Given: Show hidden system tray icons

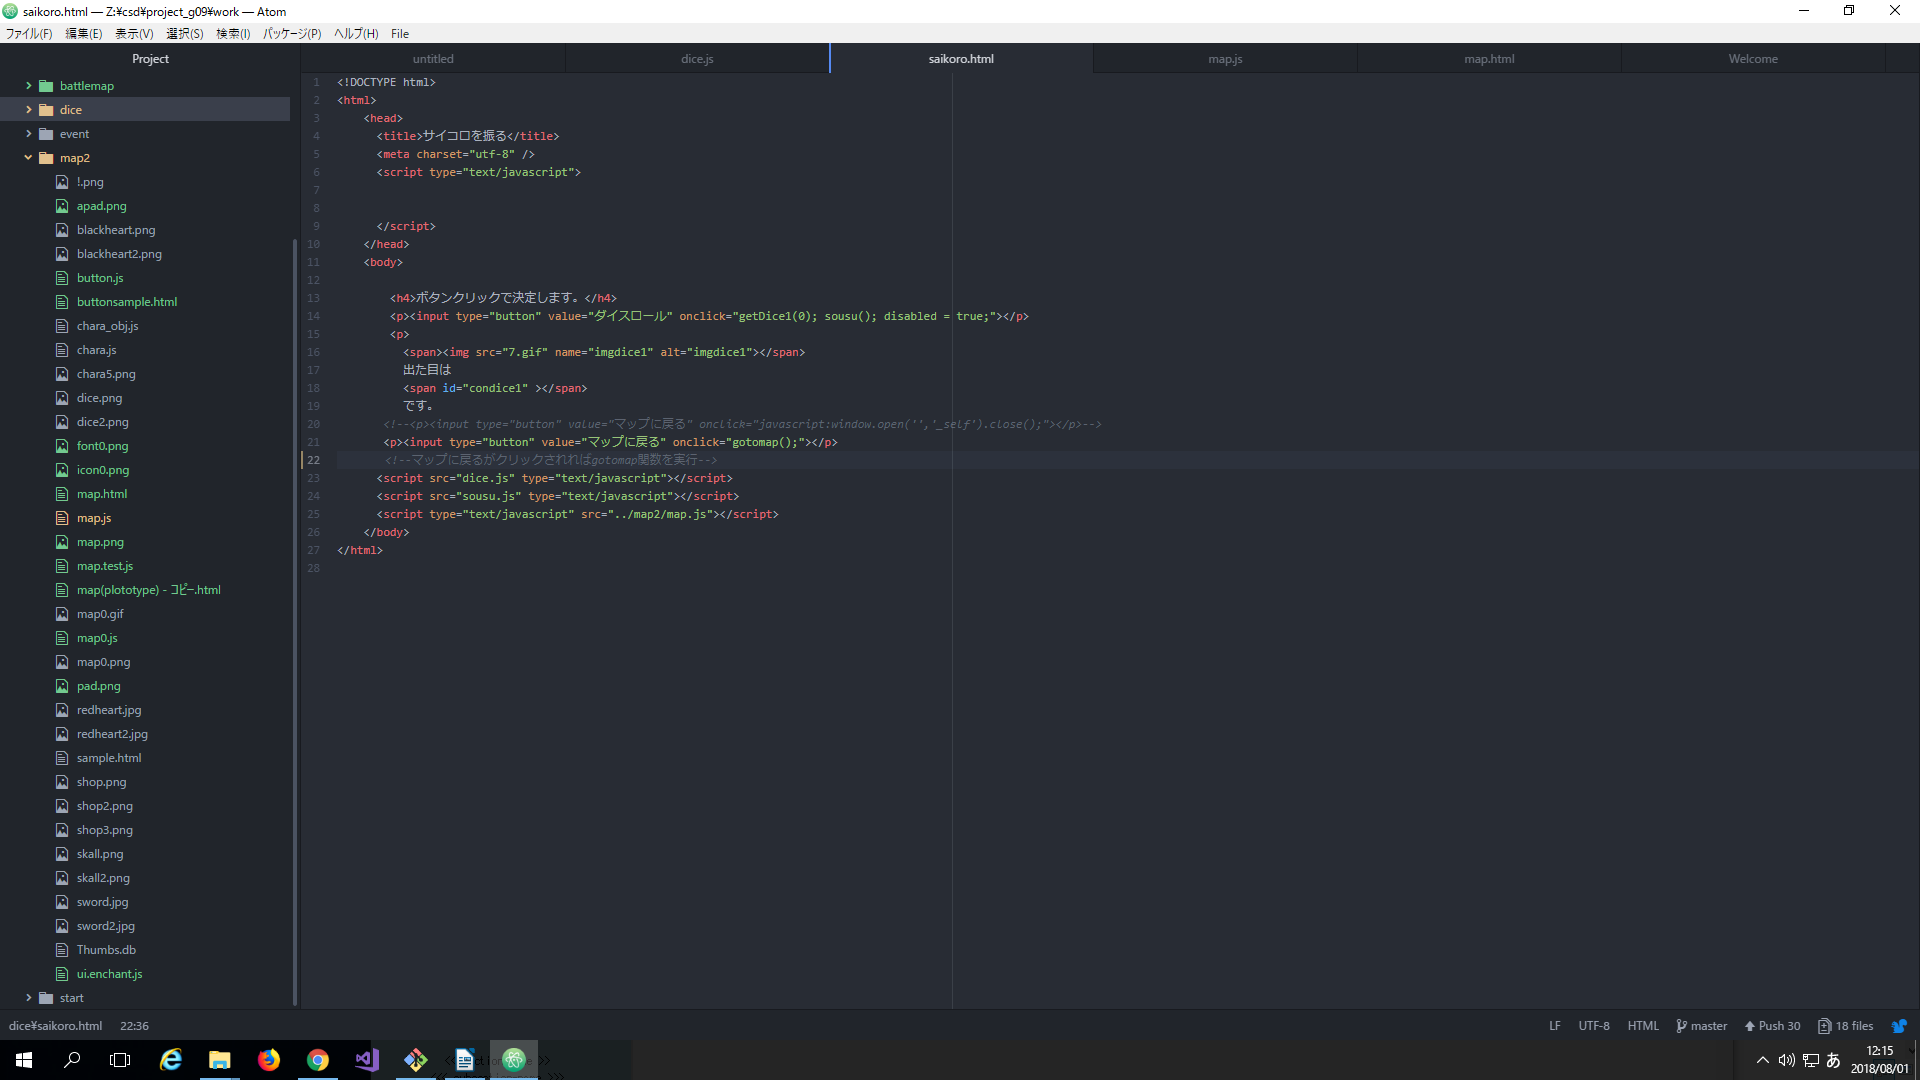Looking at the screenshot, I should (1762, 1060).
